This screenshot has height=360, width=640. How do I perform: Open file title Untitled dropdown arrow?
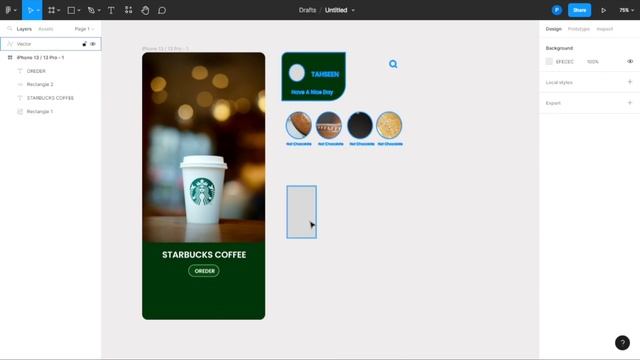353,10
